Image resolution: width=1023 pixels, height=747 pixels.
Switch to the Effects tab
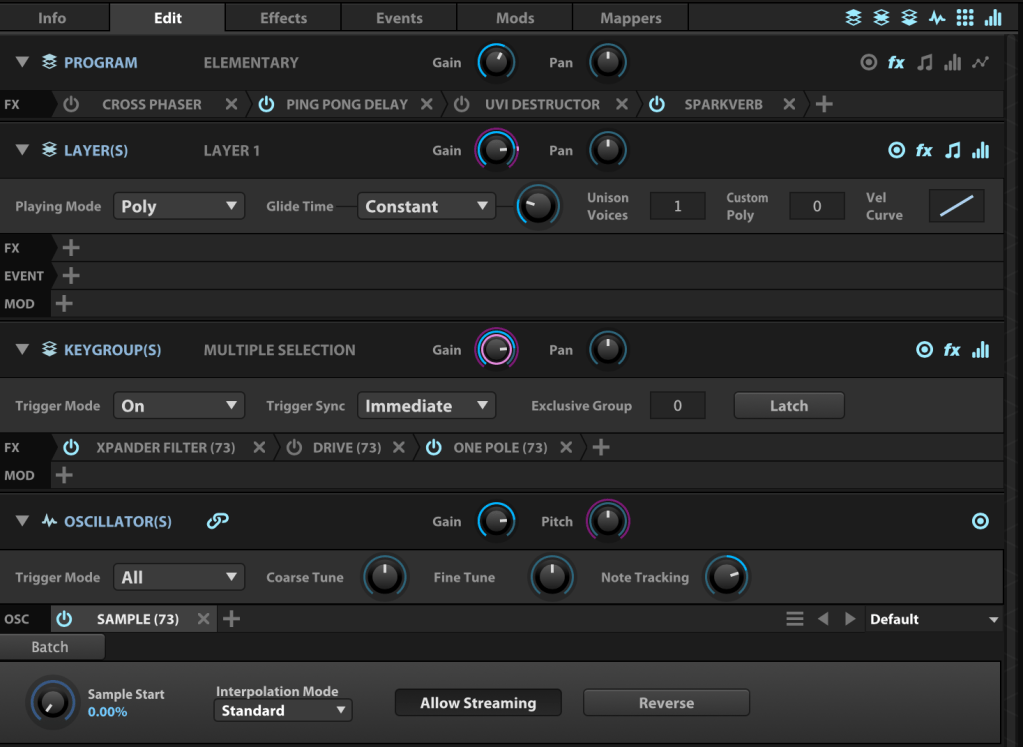click(x=283, y=18)
